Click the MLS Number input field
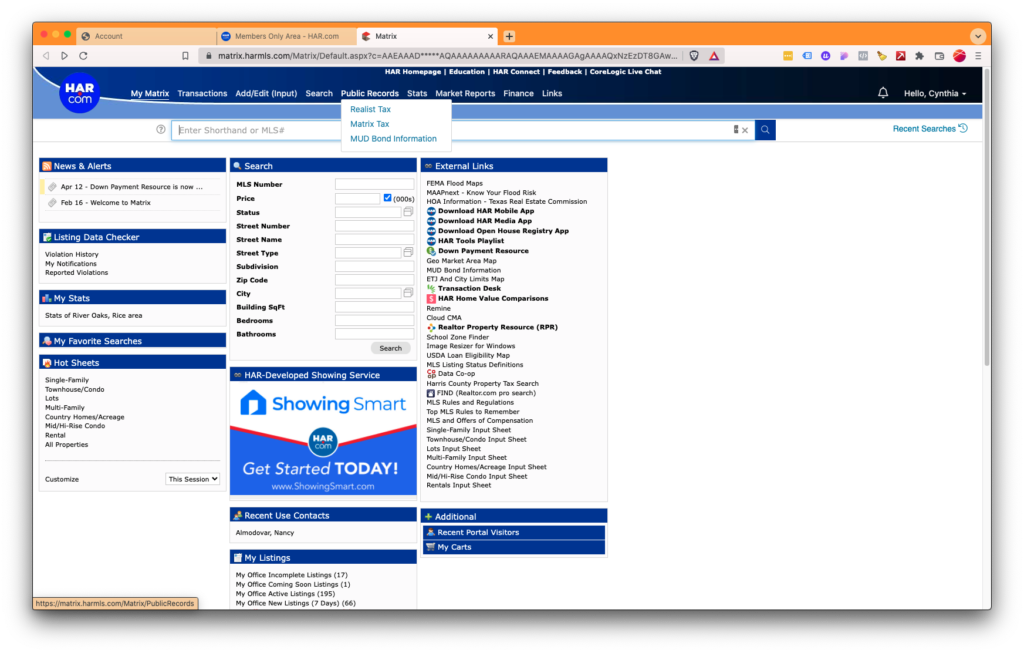 374,185
